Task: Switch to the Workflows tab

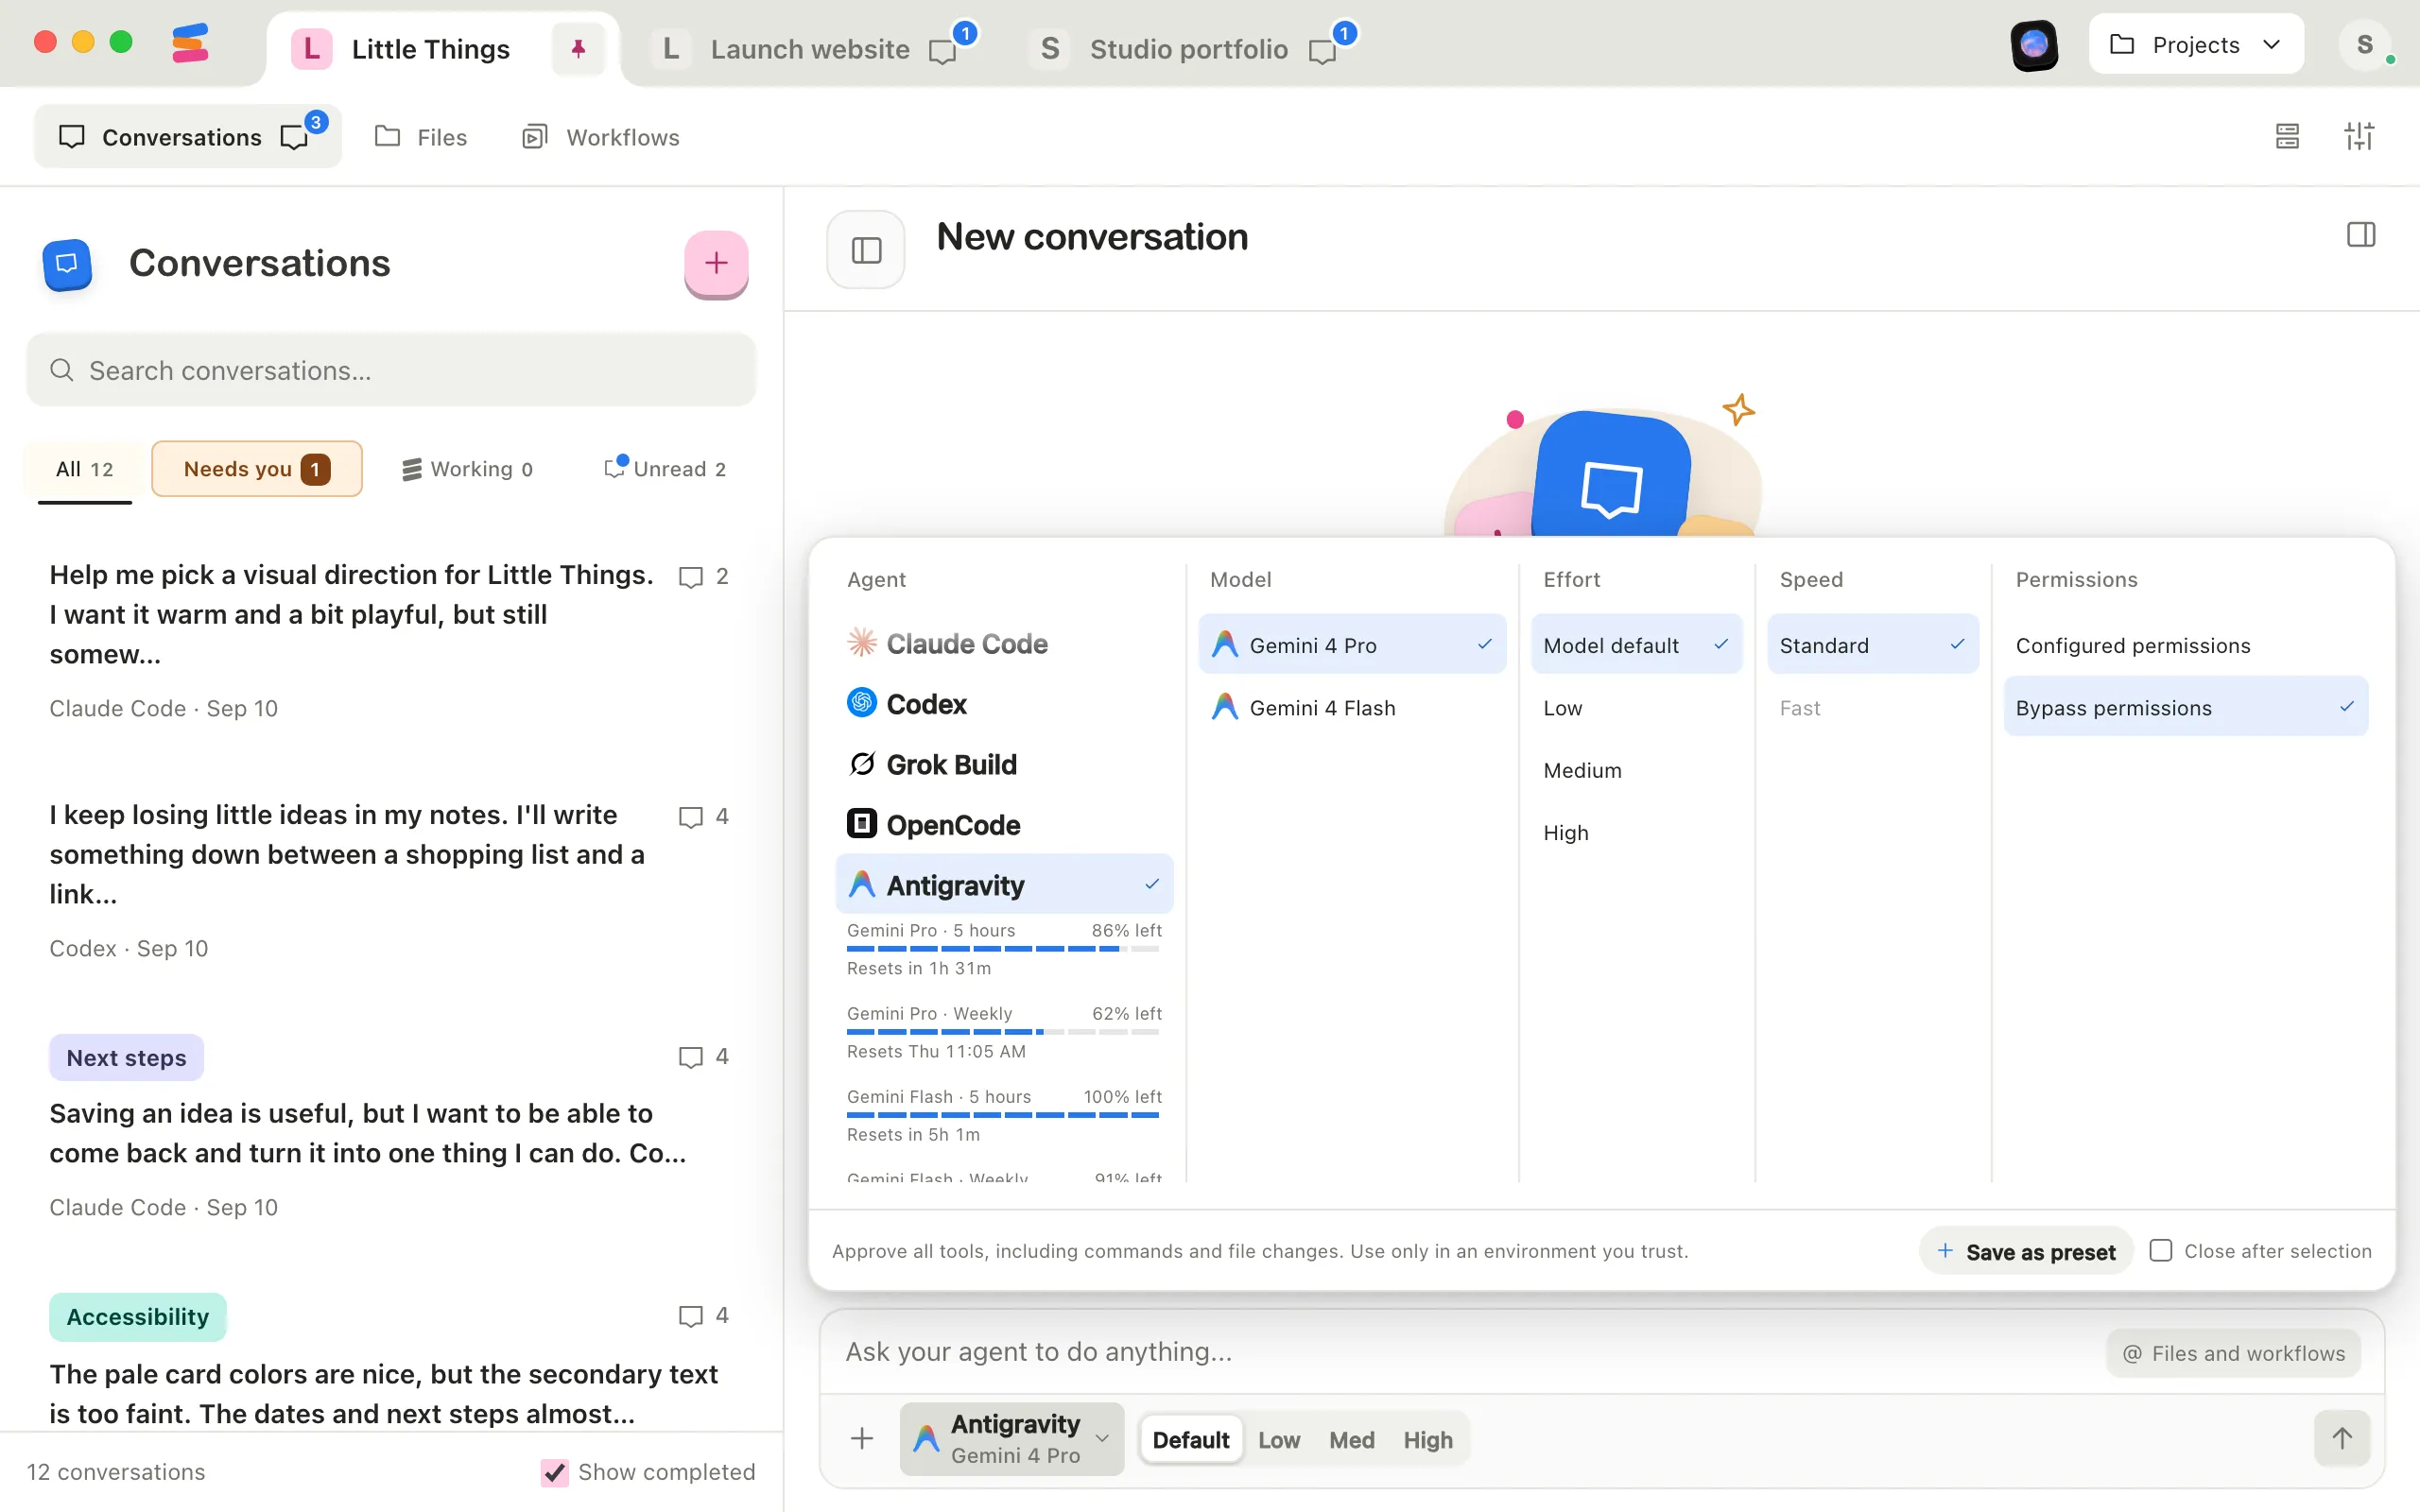Action: (601, 137)
